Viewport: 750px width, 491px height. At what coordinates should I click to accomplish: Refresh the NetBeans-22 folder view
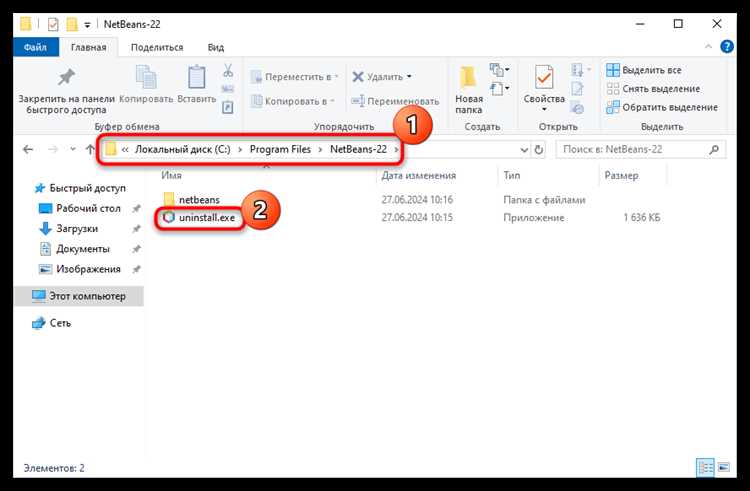click(x=539, y=150)
